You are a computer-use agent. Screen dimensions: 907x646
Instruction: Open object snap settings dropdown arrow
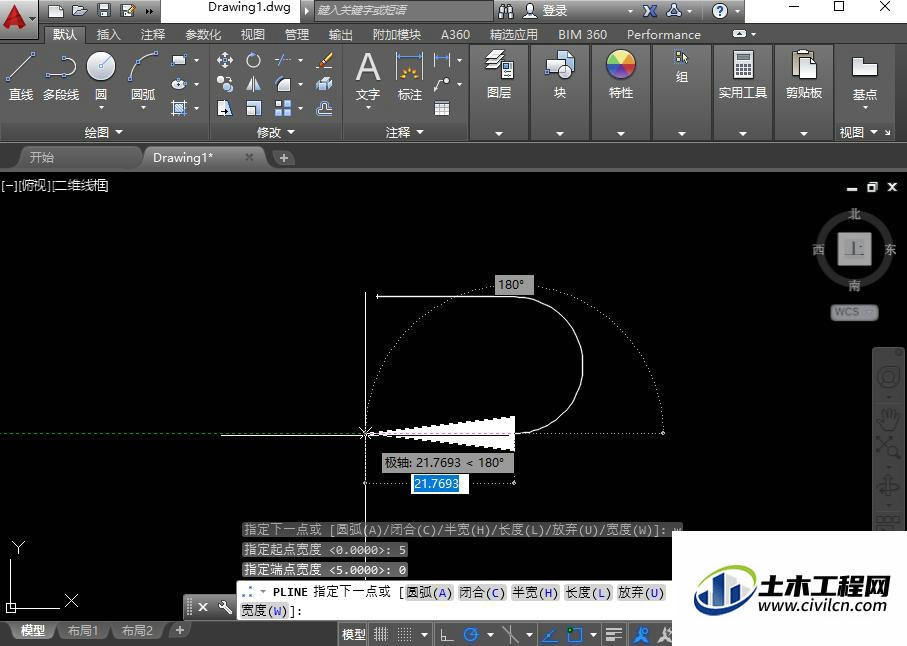(x=593, y=634)
